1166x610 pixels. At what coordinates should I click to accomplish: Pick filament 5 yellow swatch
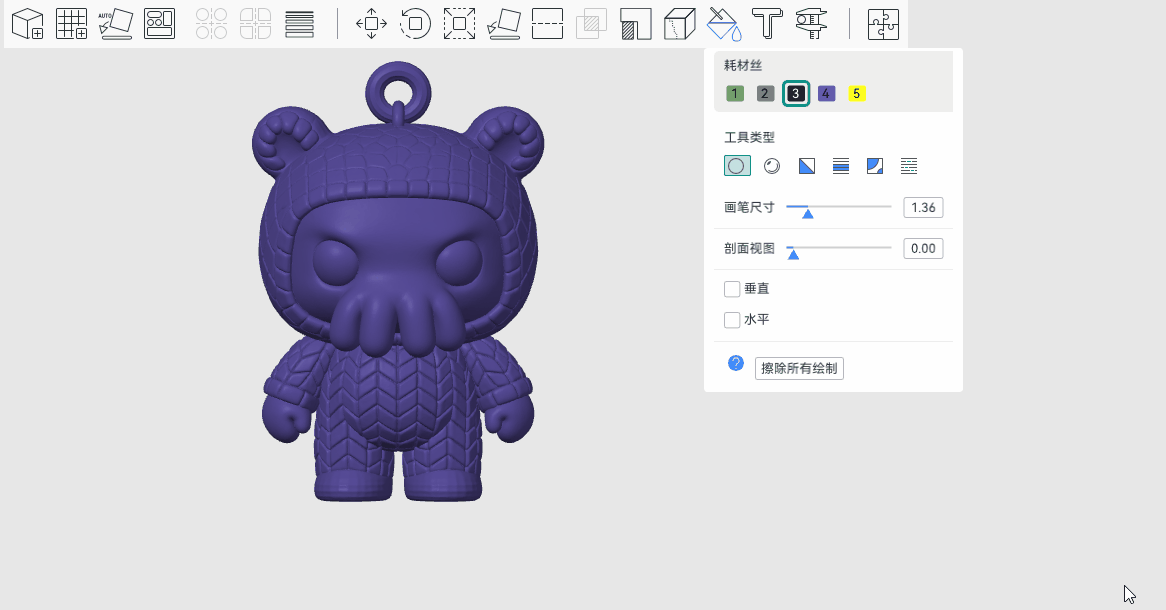point(857,94)
